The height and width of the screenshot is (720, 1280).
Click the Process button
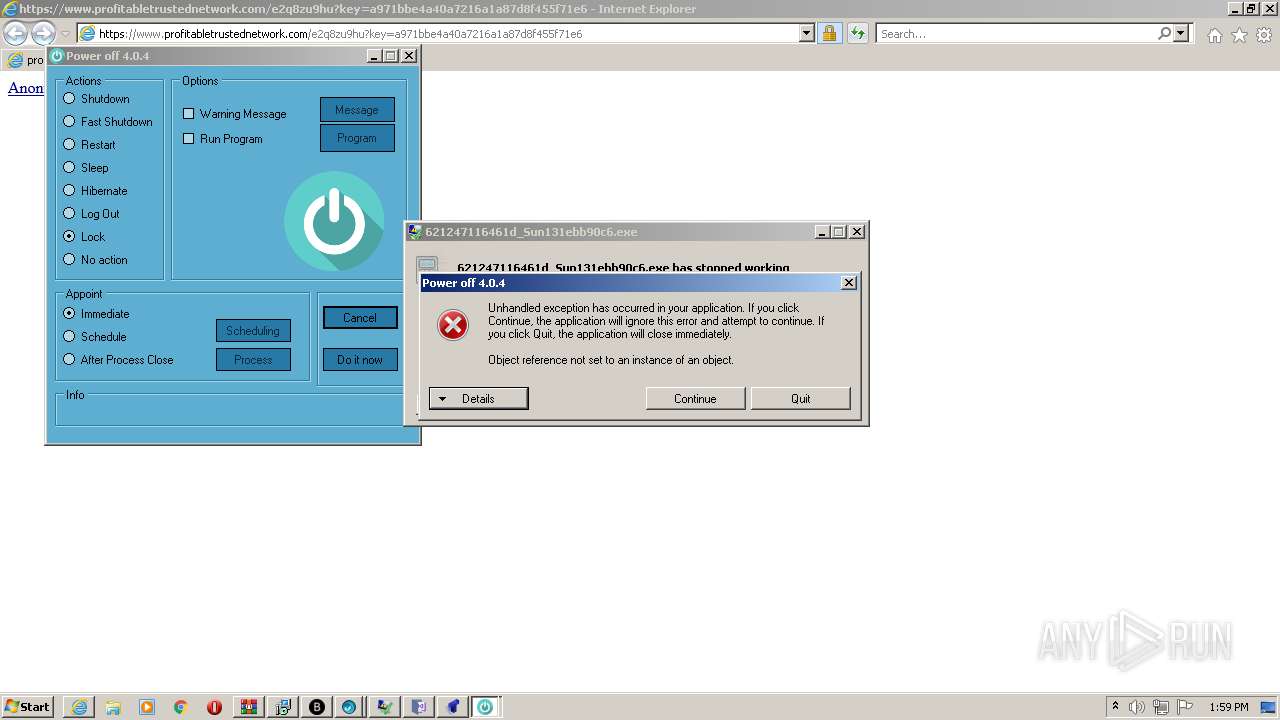(x=253, y=360)
